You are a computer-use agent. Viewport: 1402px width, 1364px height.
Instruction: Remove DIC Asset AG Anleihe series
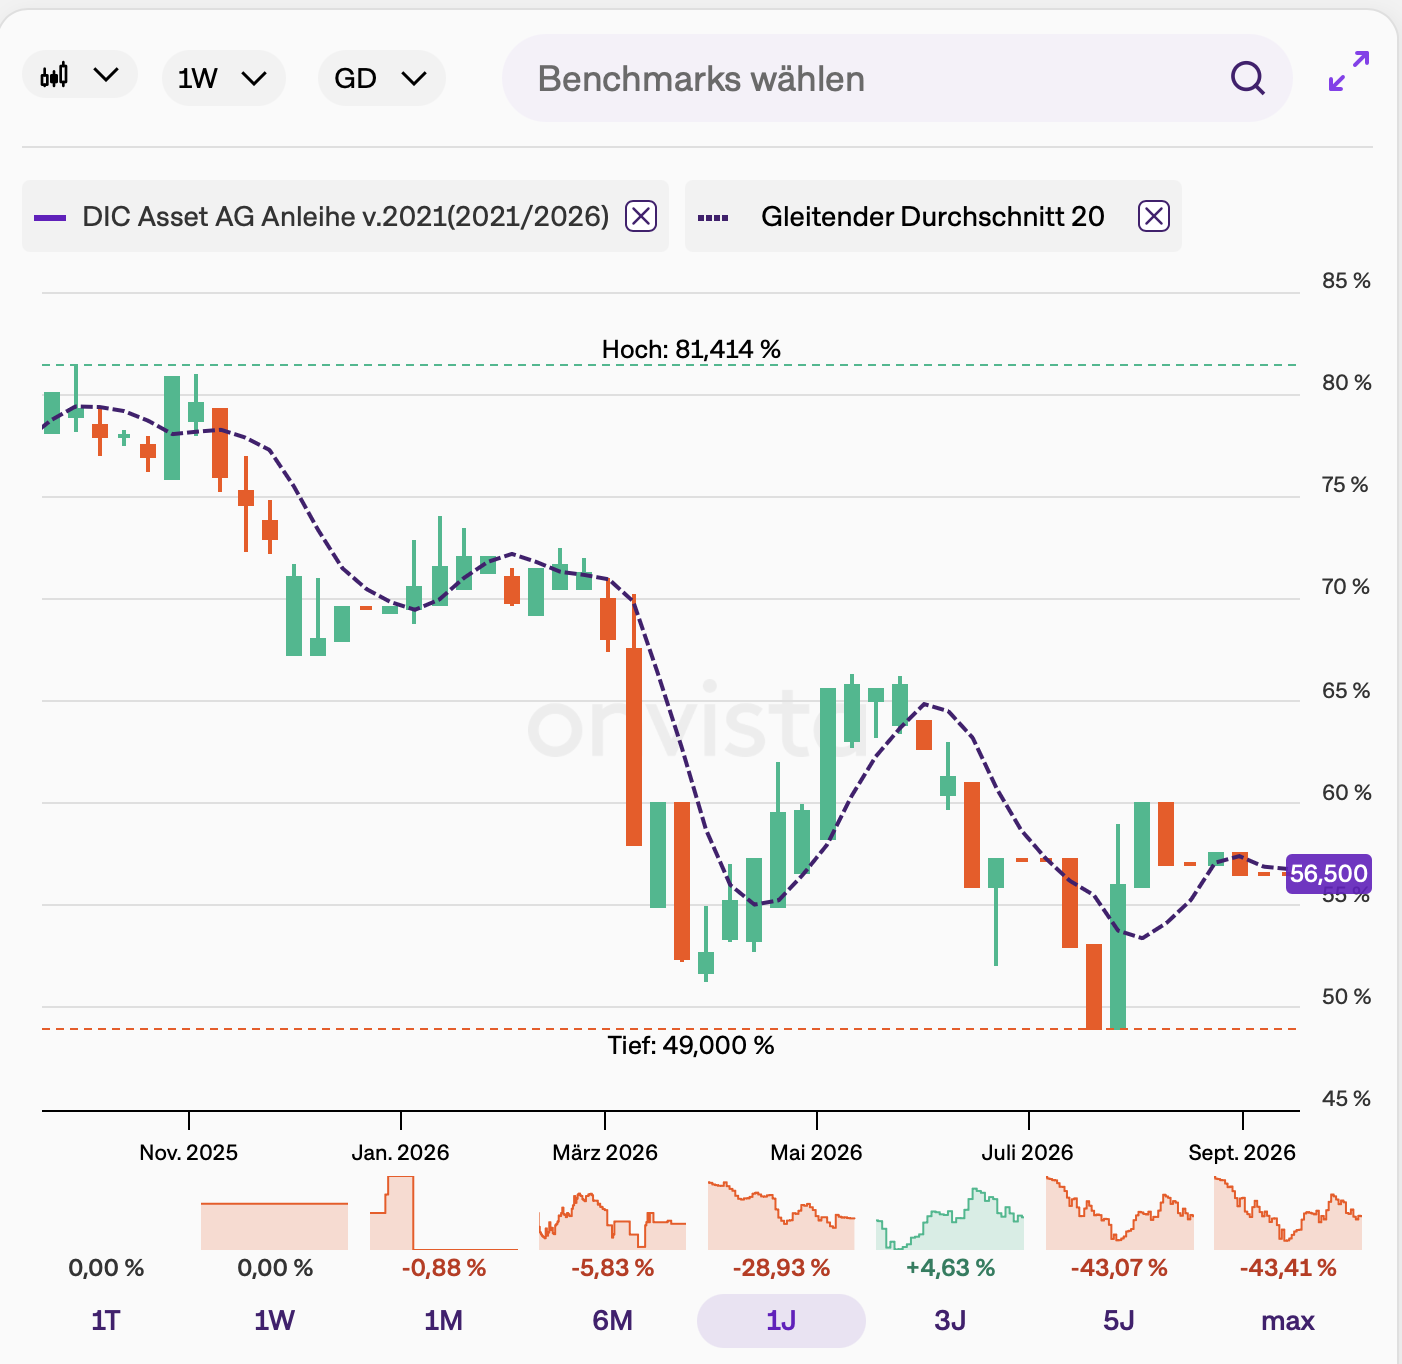pos(641,216)
